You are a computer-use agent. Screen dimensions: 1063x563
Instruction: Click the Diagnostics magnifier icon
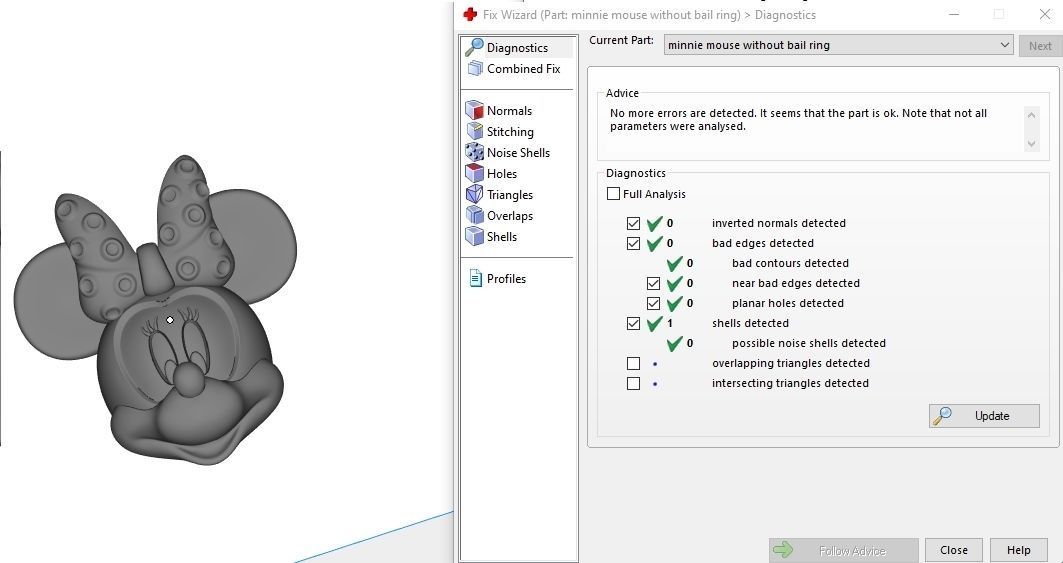(x=474, y=47)
